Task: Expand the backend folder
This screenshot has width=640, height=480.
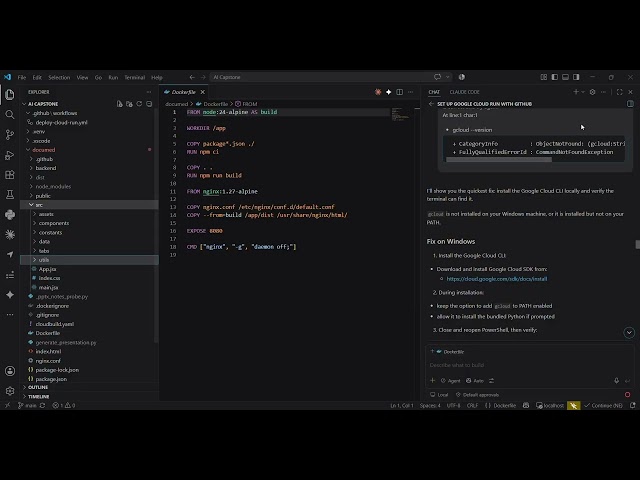Action: [90, 168]
